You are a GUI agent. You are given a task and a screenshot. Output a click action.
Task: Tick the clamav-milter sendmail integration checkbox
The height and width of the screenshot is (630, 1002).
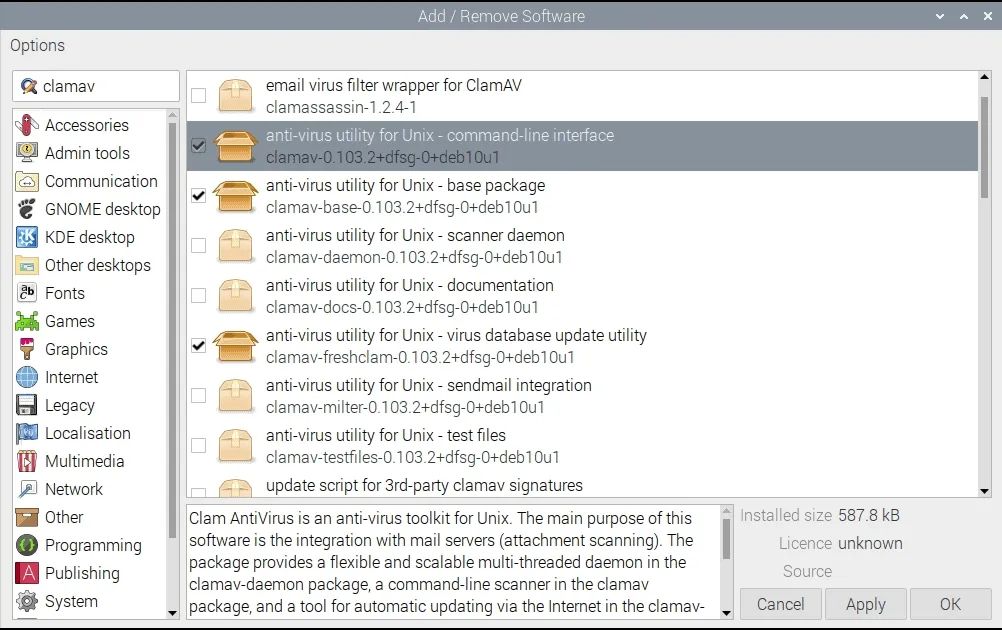coord(199,396)
